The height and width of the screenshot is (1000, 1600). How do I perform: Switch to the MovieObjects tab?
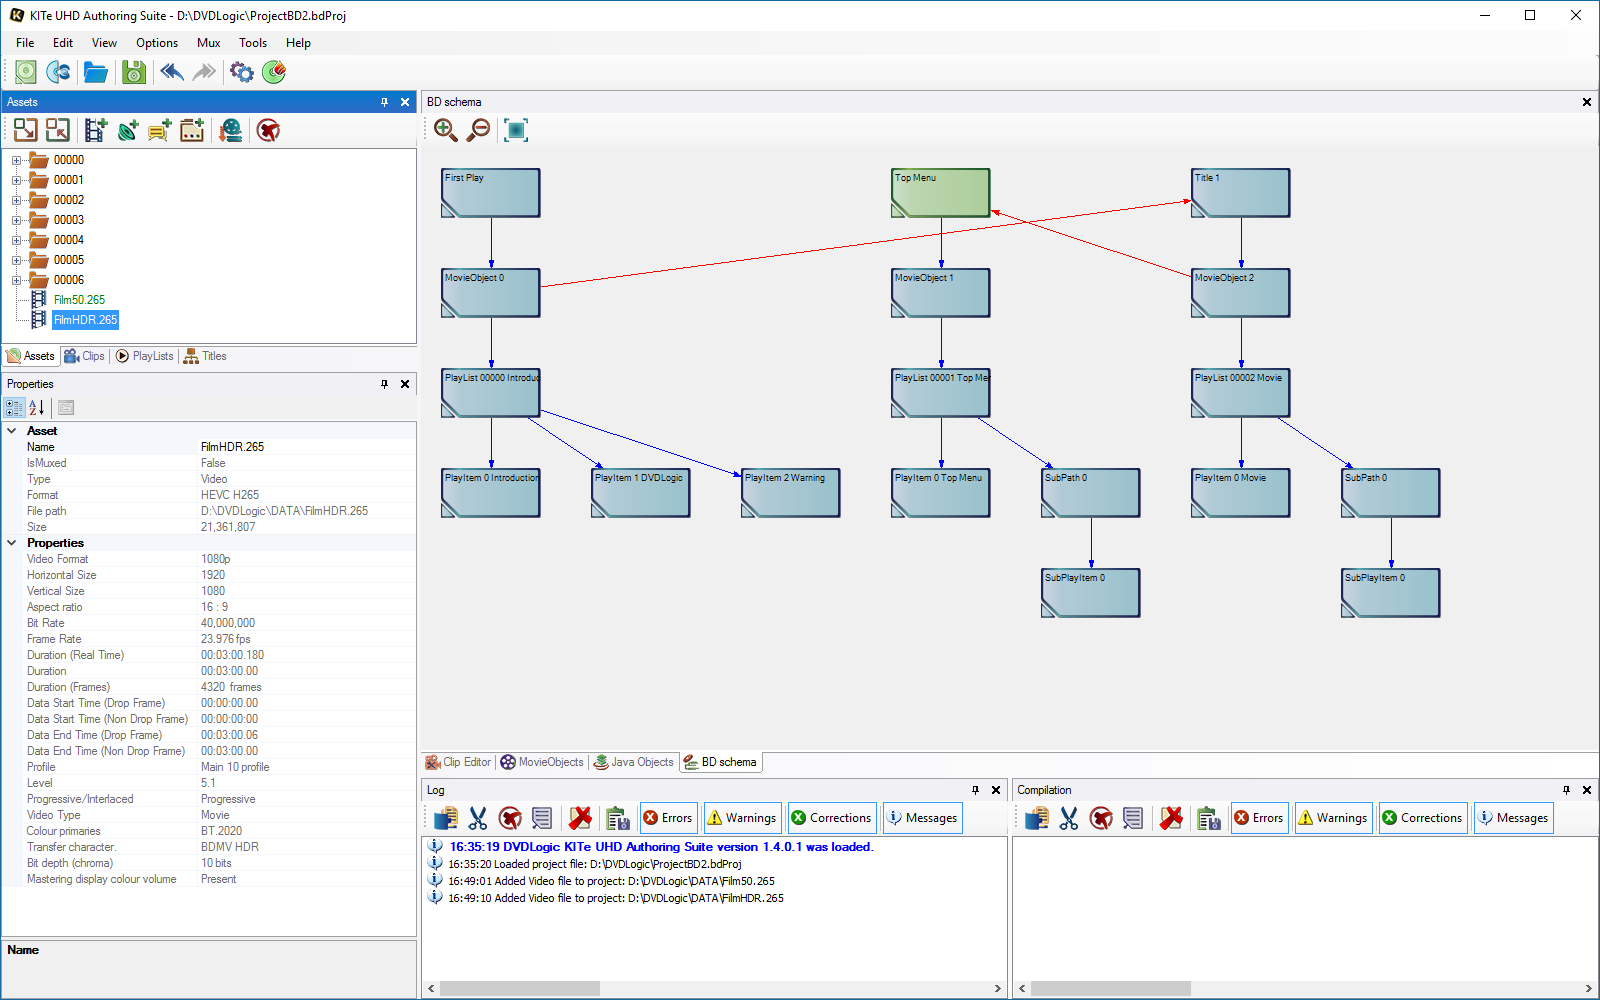click(542, 762)
